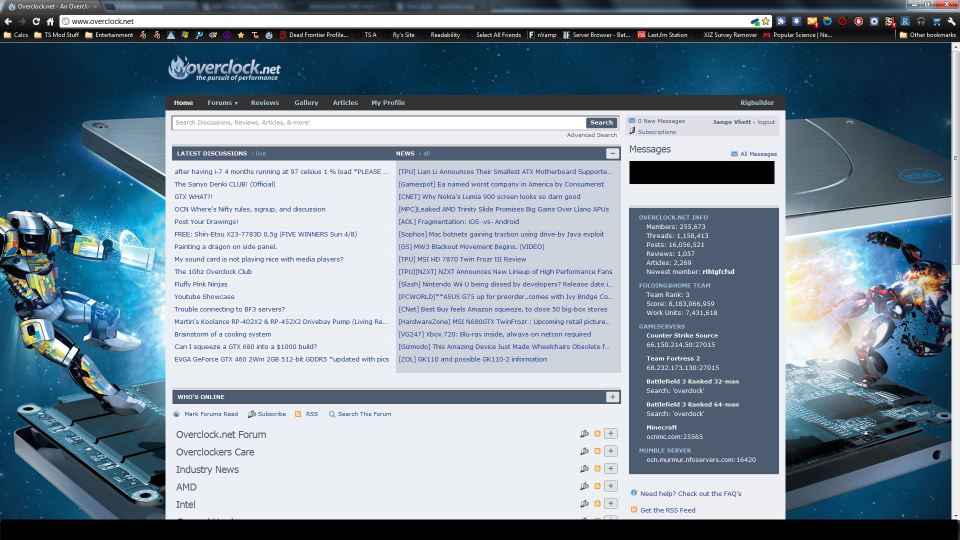Image resolution: width=960 pixels, height=540 pixels.
Task: Click the browser Back arrow
Action: pyautogui.click(x=8, y=21)
